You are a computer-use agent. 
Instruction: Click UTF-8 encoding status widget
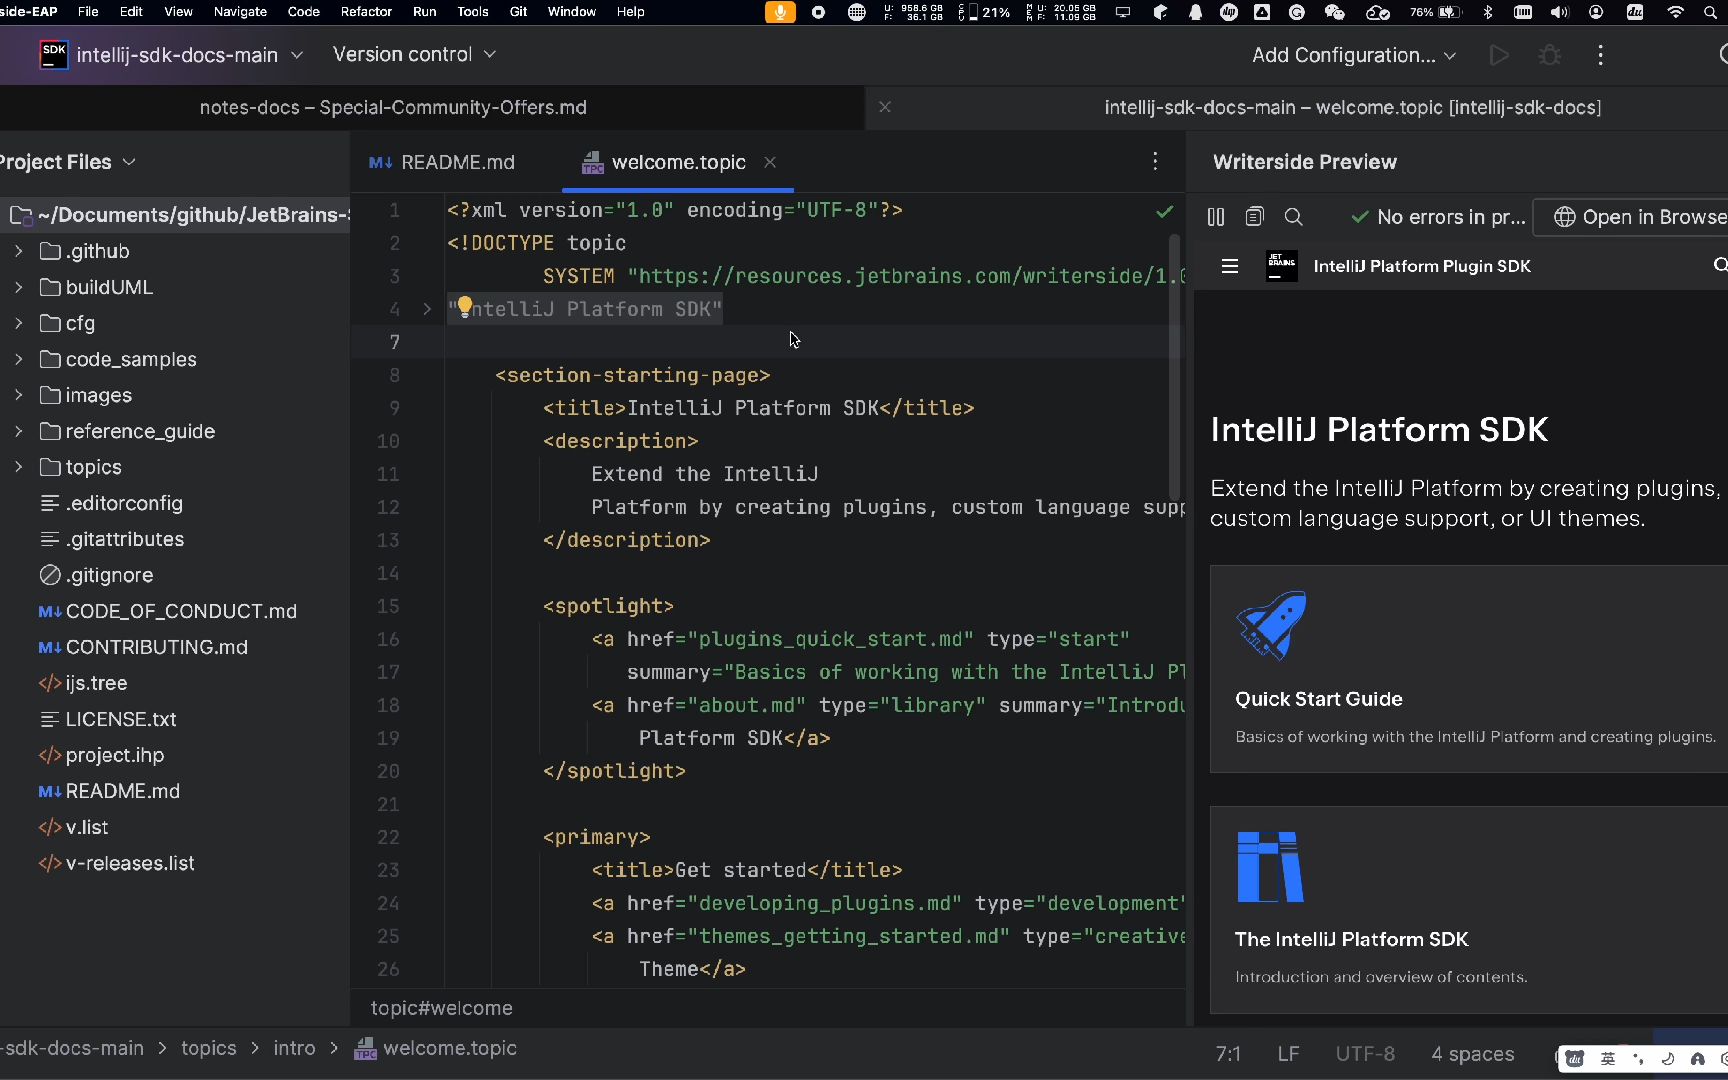(1365, 1054)
